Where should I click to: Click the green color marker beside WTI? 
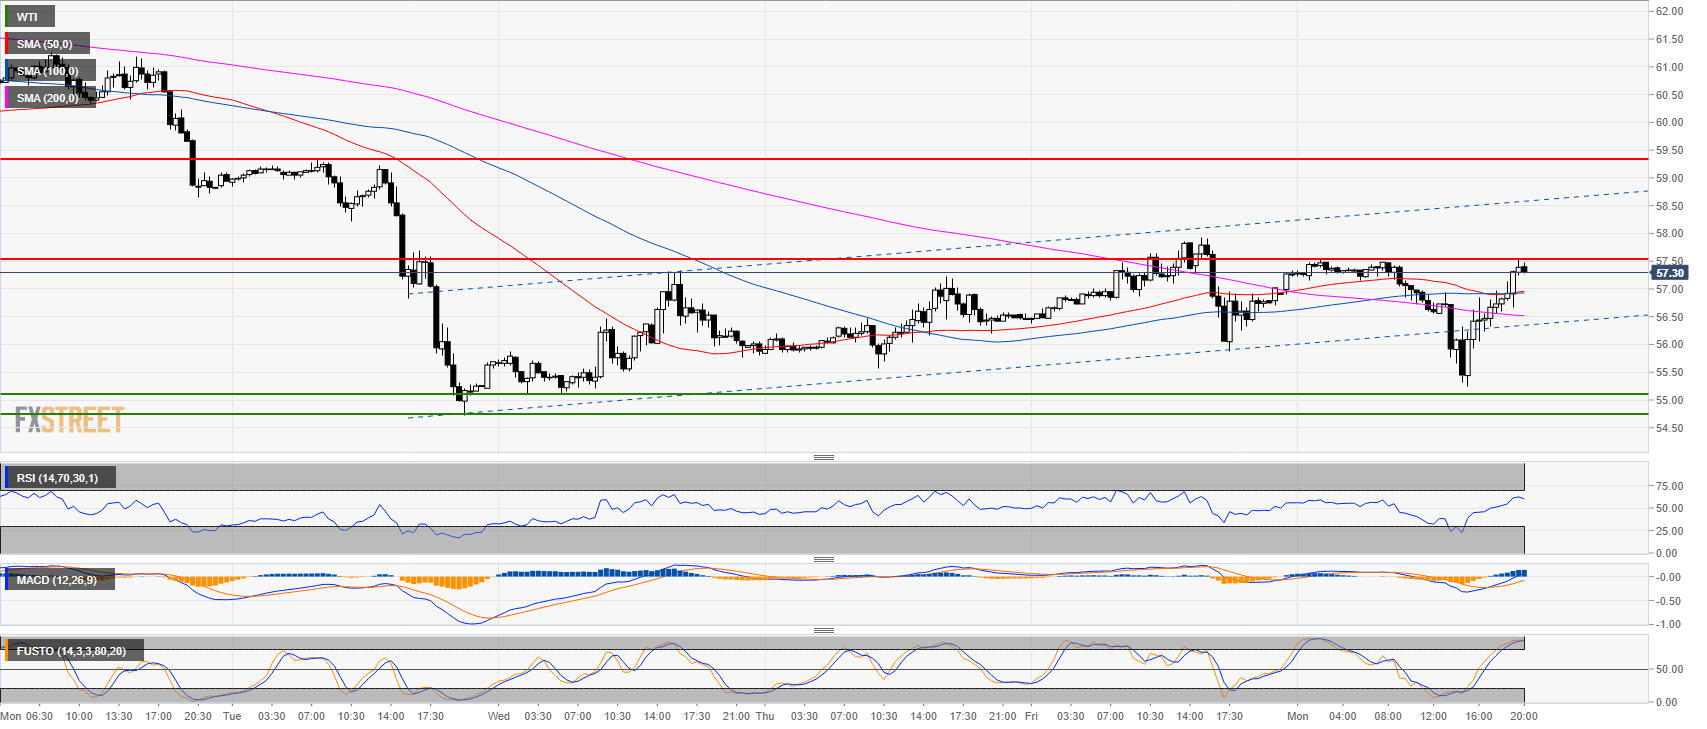click(x=7, y=17)
